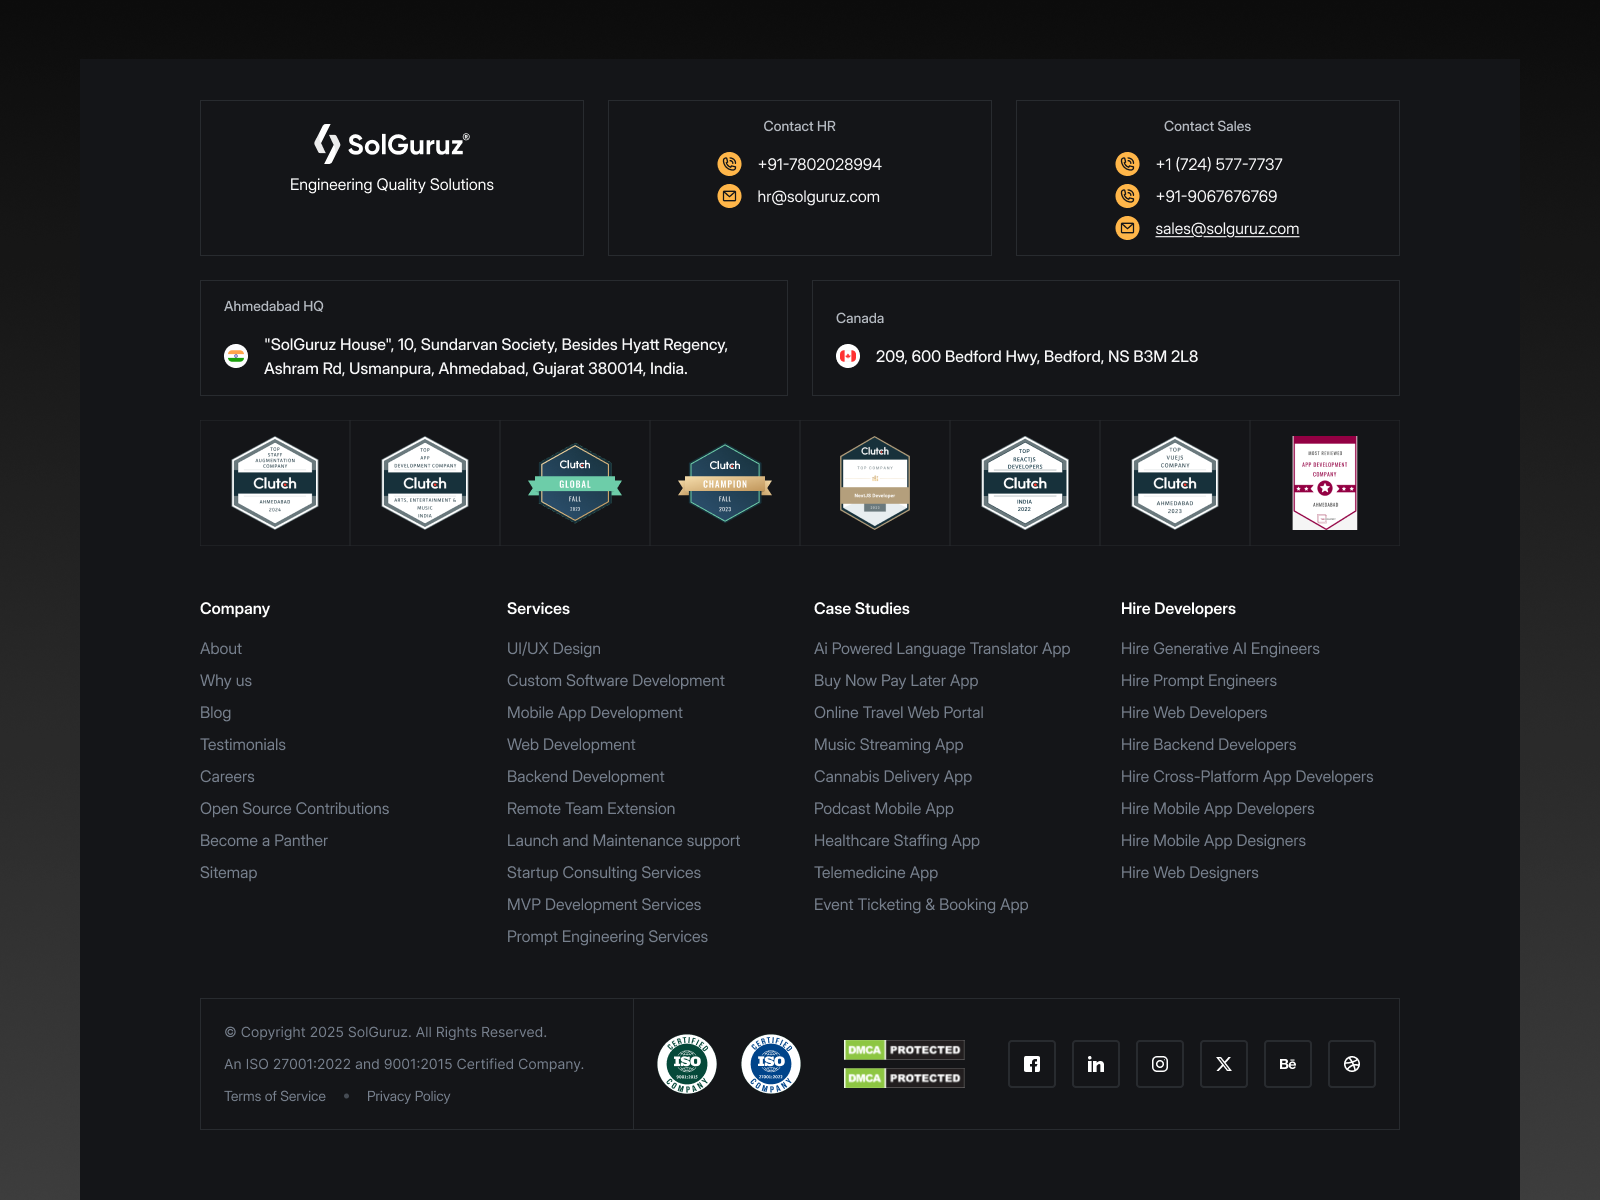View the Music Streaming App case study
This screenshot has width=1600, height=1200.
[x=888, y=745]
